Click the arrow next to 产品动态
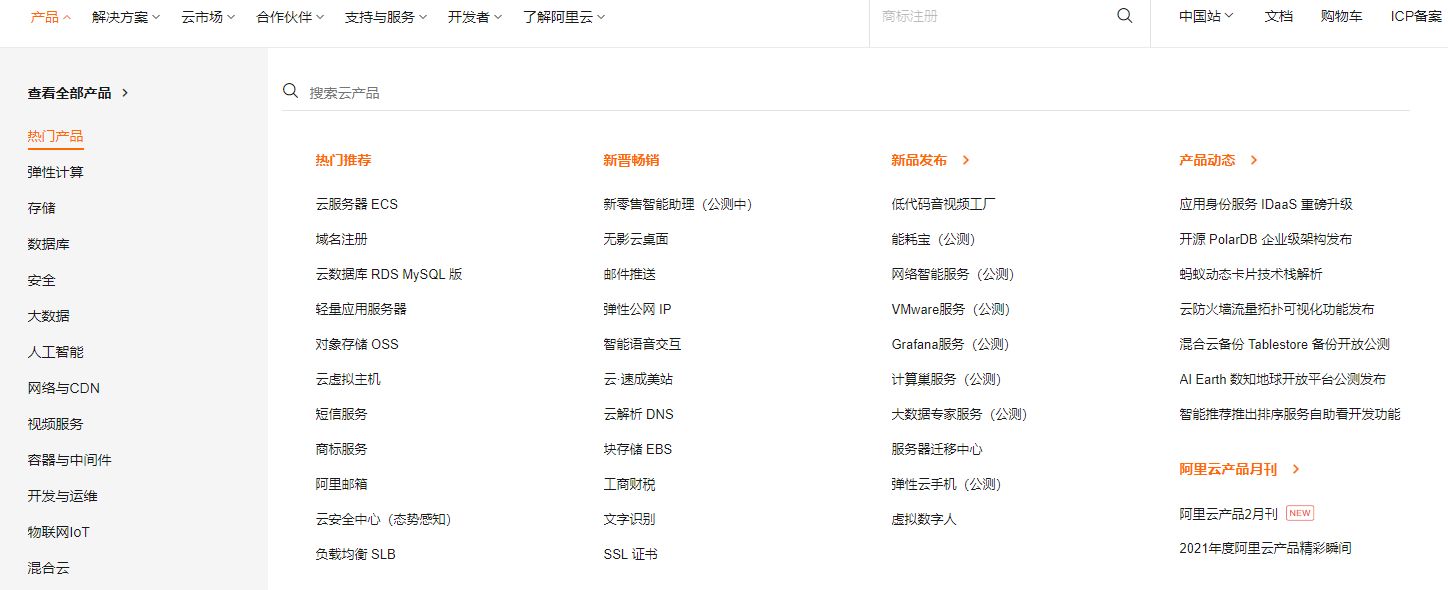The image size is (1448, 590). (x=1254, y=160)
